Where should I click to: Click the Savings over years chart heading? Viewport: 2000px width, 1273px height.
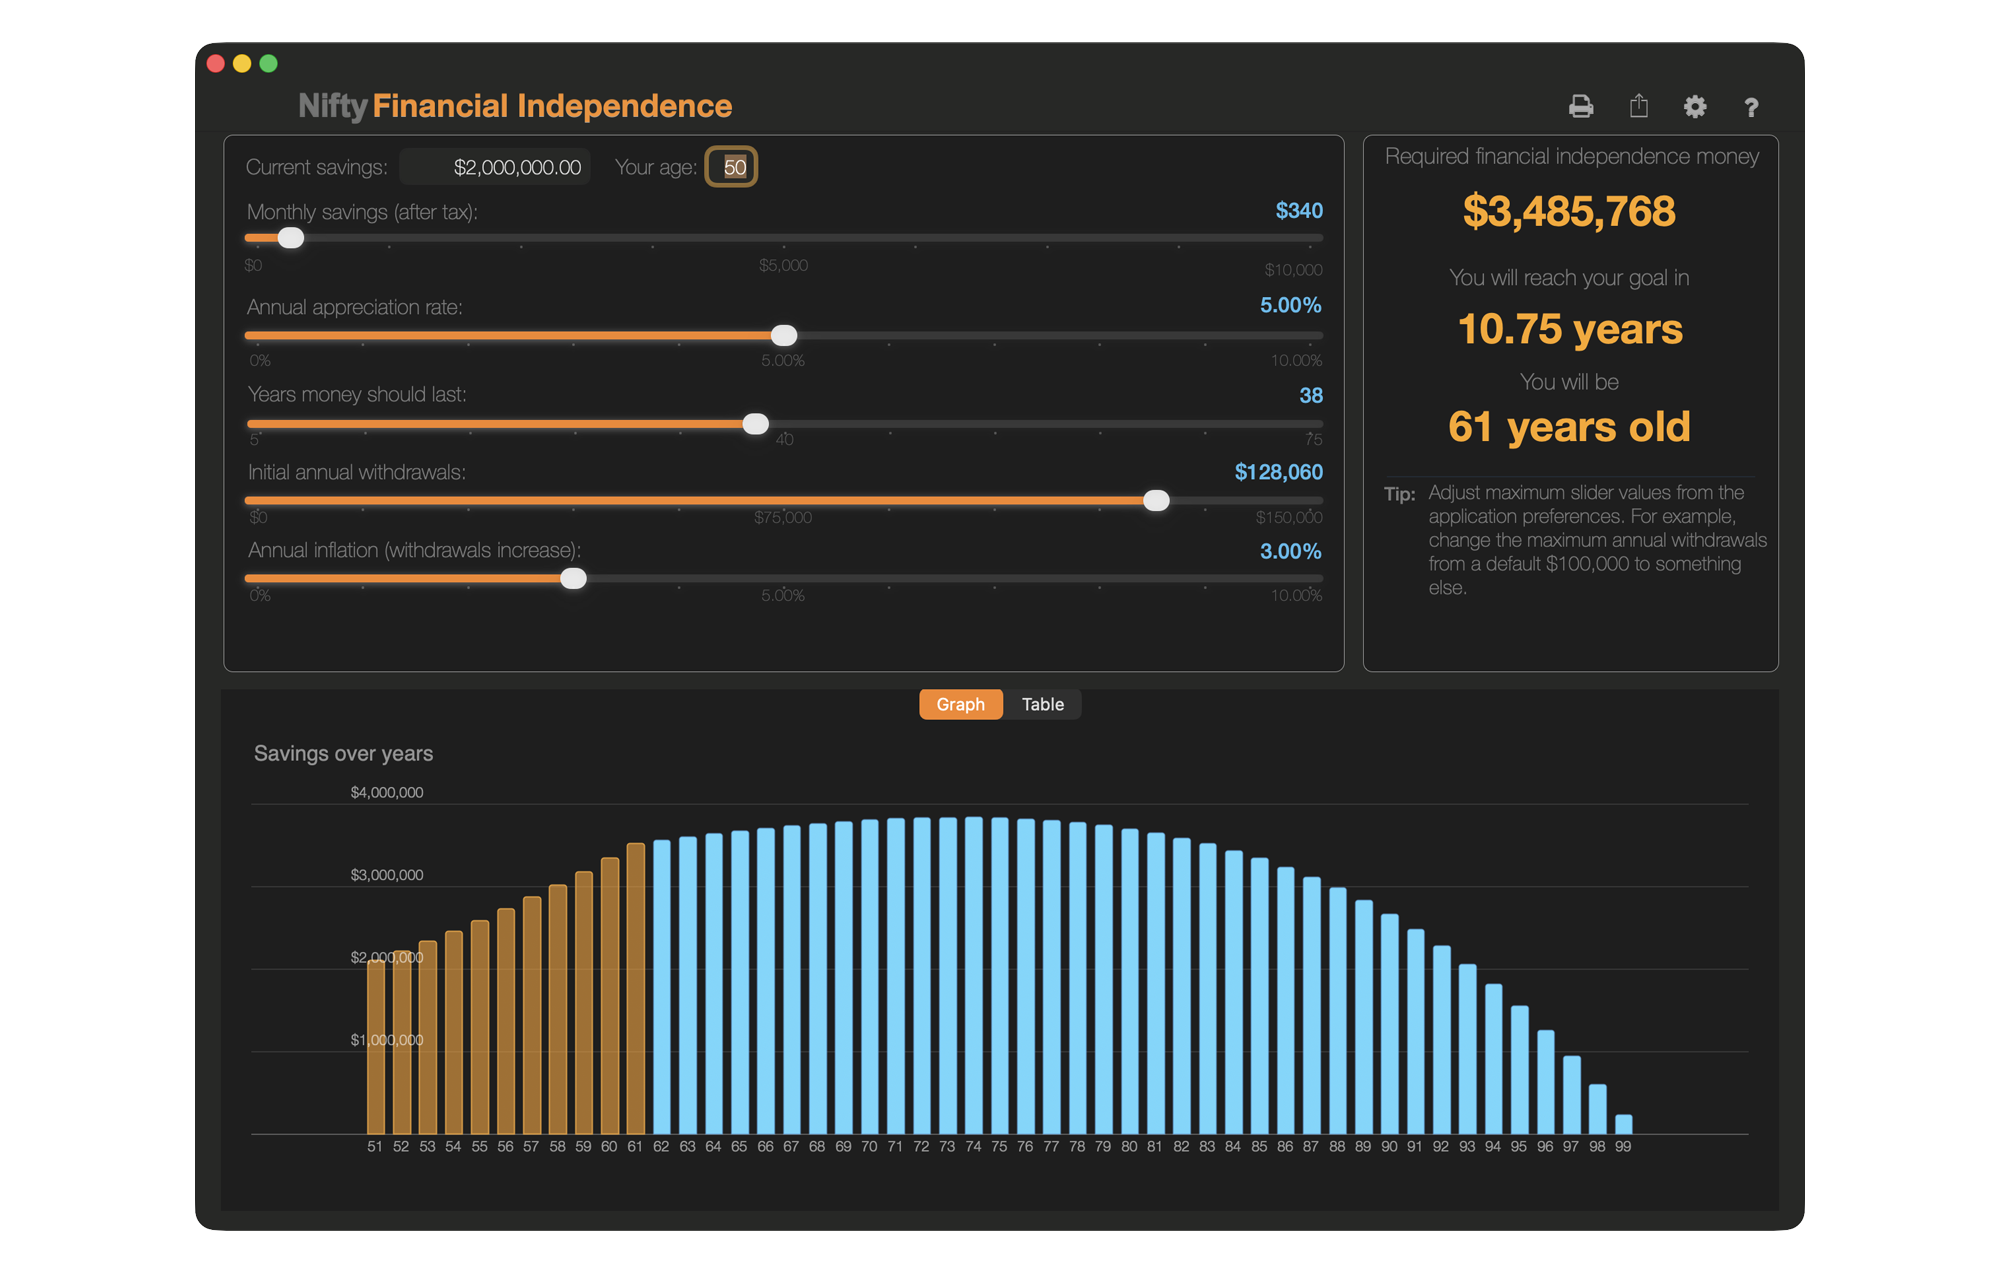[344, 753]
